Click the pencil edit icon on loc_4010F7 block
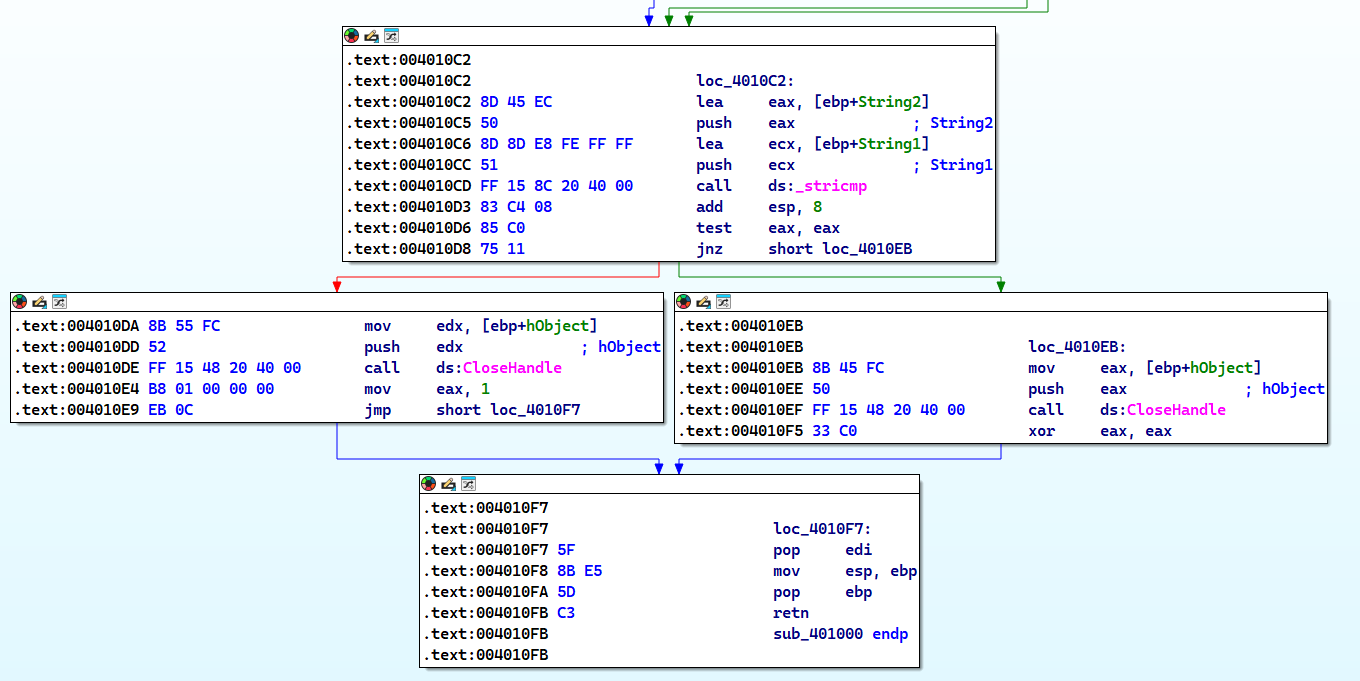Screen dimensions: 1360x681 (x=448, y=483)
